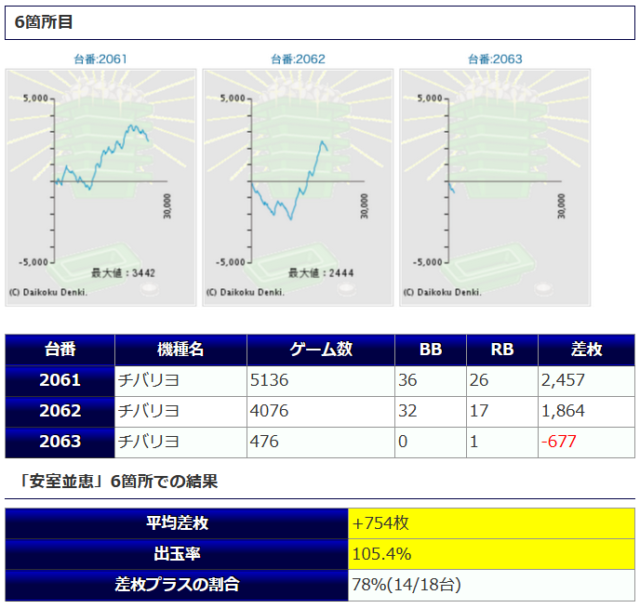
Task: Select the BB column header
Action: click(430, 349)
